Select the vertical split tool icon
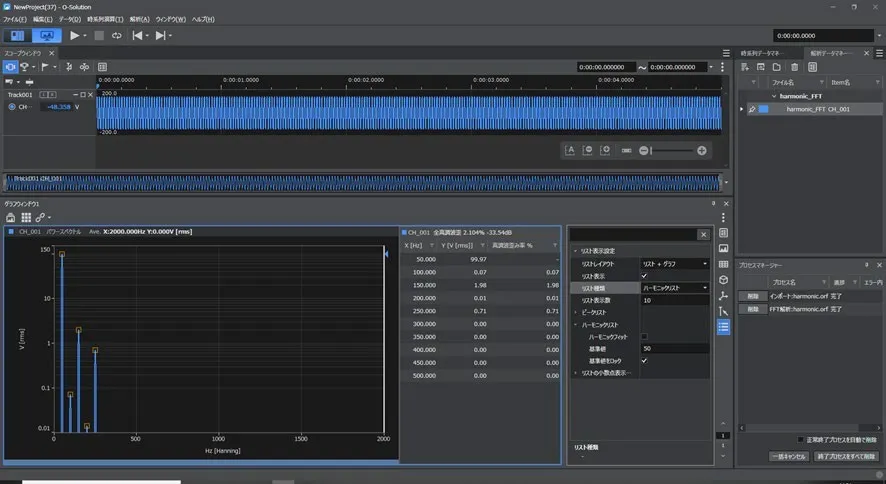The height and width of the screenshot is (484, 886). [x=69, y=67]
